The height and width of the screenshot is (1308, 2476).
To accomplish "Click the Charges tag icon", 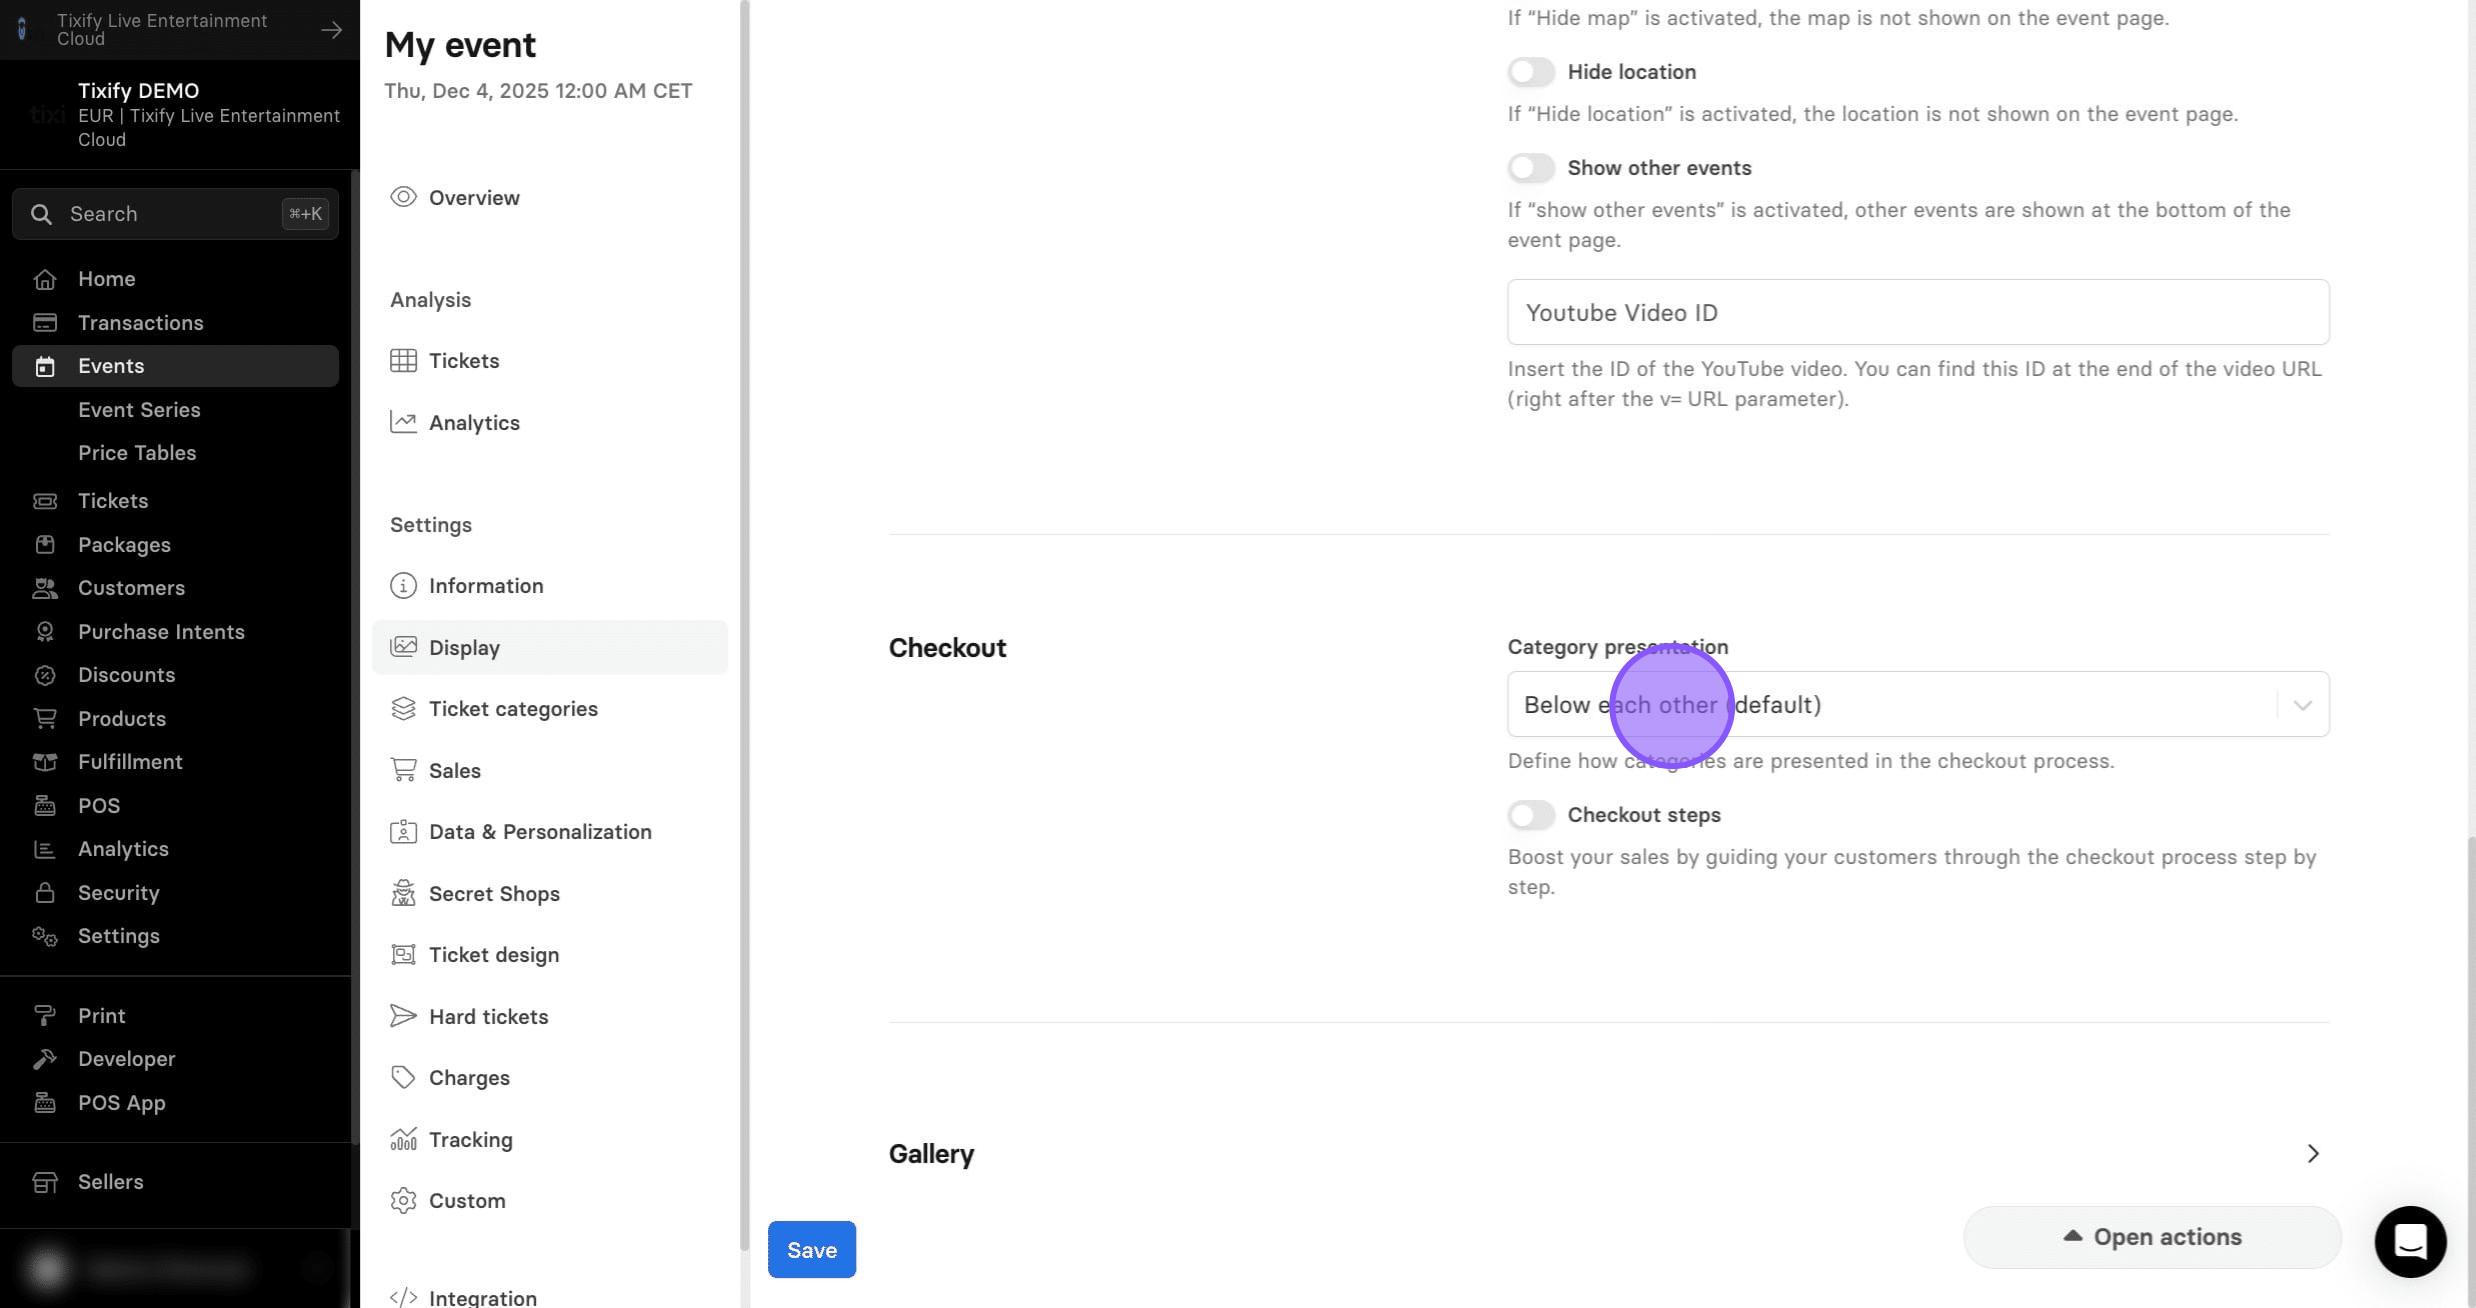I will [x=403, y=1077].
